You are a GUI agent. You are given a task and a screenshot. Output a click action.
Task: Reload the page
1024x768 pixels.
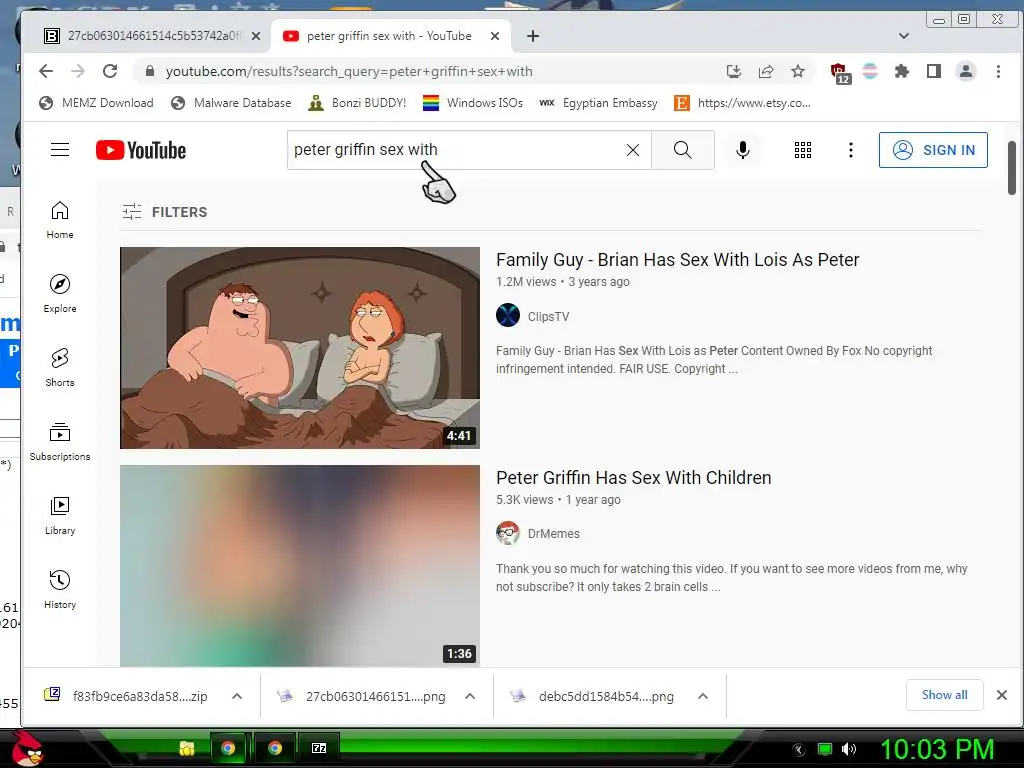pos(110,71)
